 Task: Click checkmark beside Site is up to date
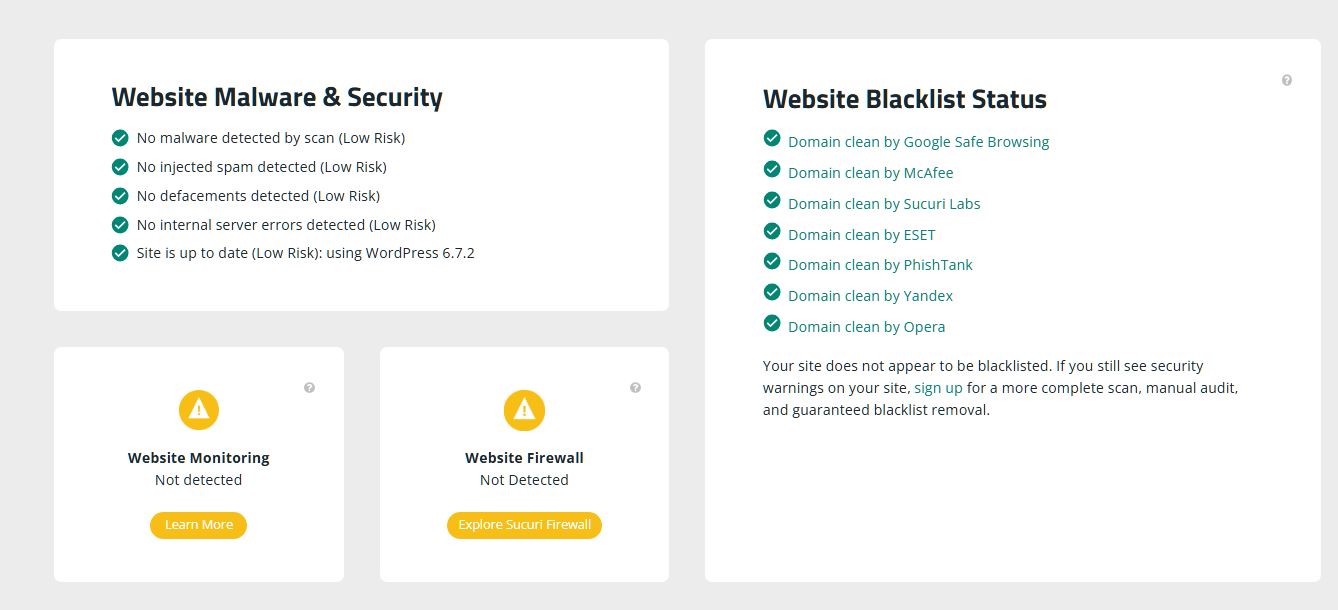point(120,253)
